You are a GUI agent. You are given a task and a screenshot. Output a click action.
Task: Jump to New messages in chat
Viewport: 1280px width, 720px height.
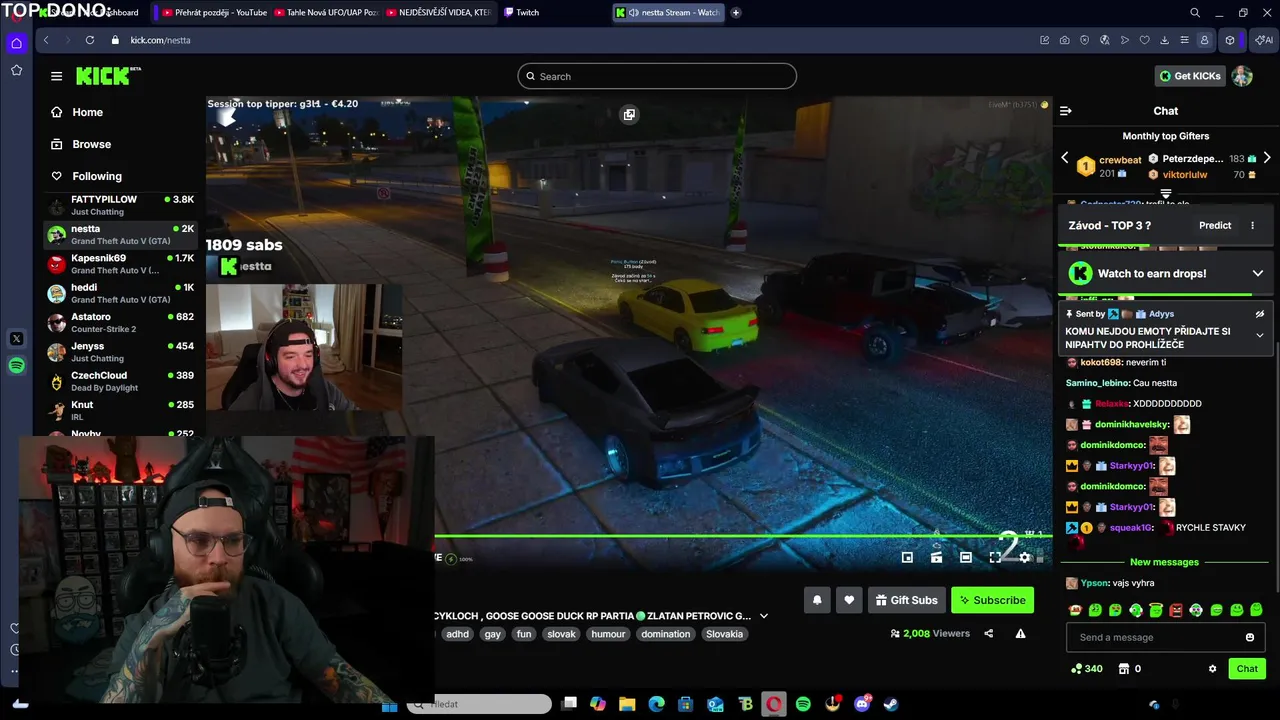tap(1164, 562)
